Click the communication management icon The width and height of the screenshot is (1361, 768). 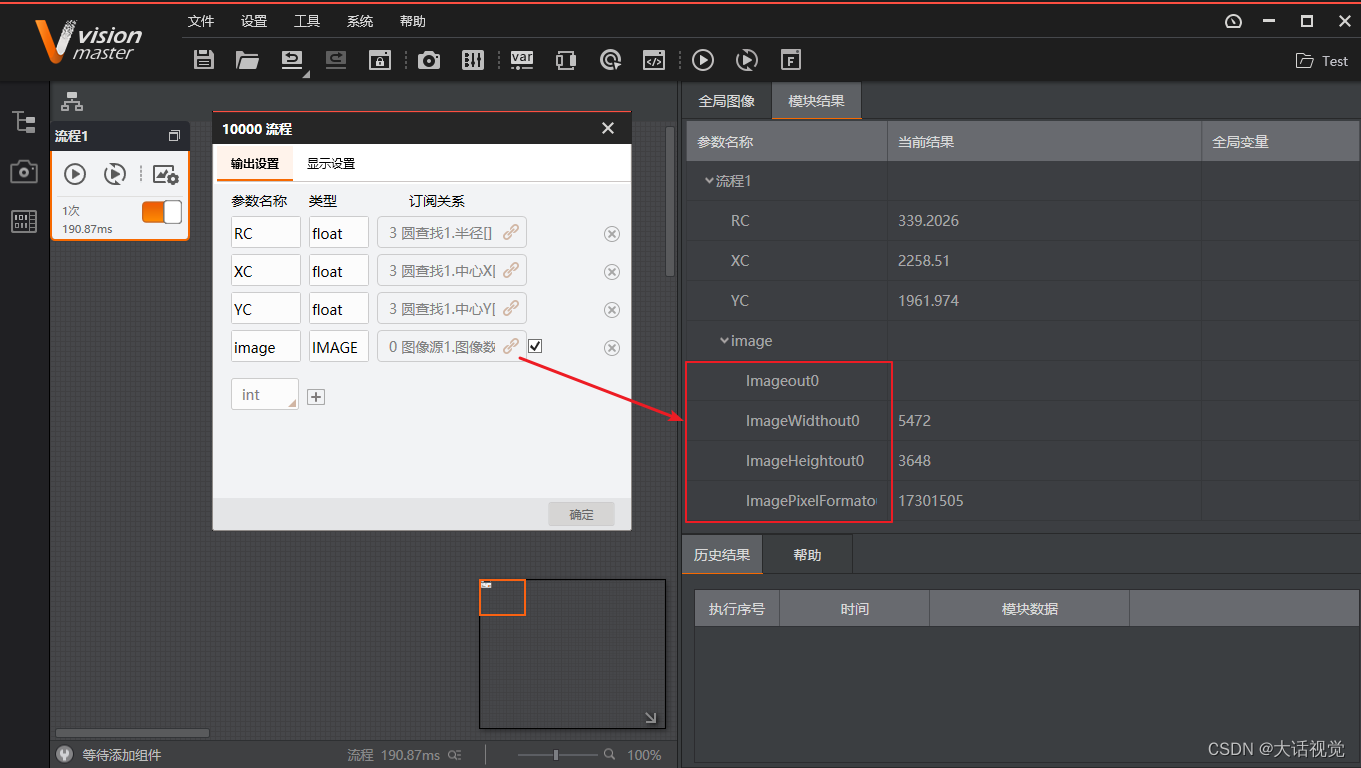(565, 60)
